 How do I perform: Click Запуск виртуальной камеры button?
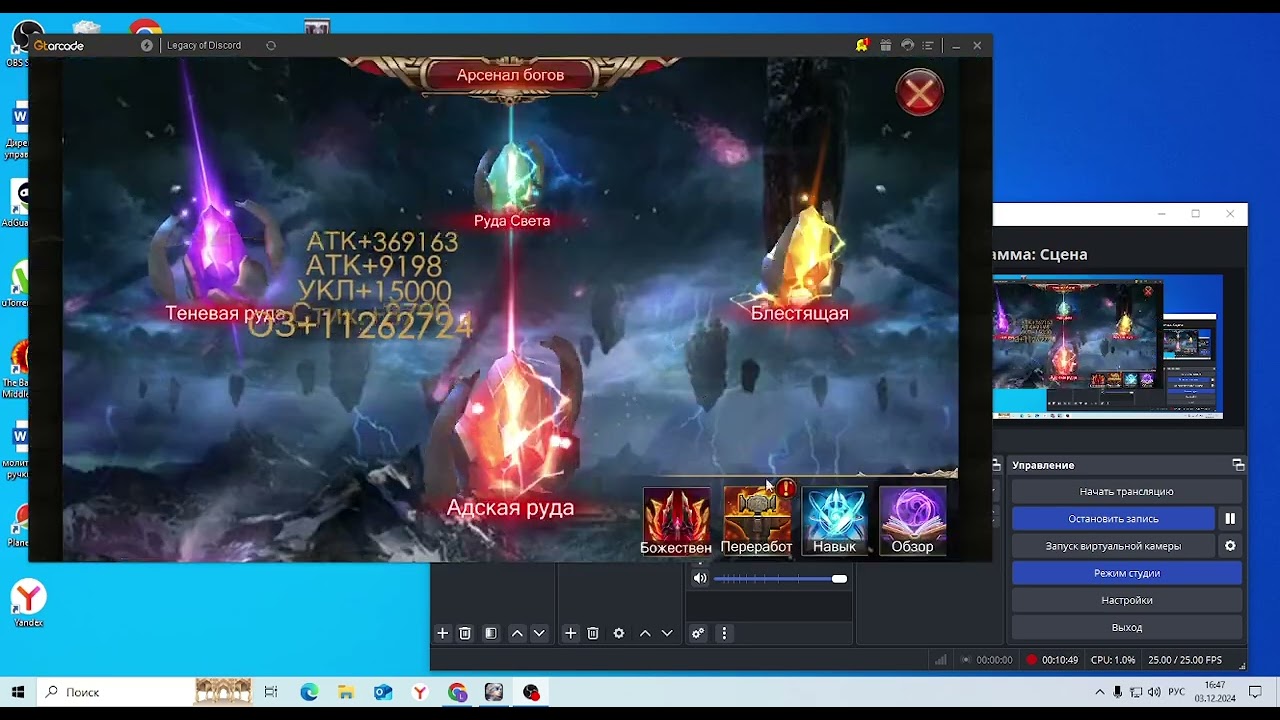[1113, 546]
